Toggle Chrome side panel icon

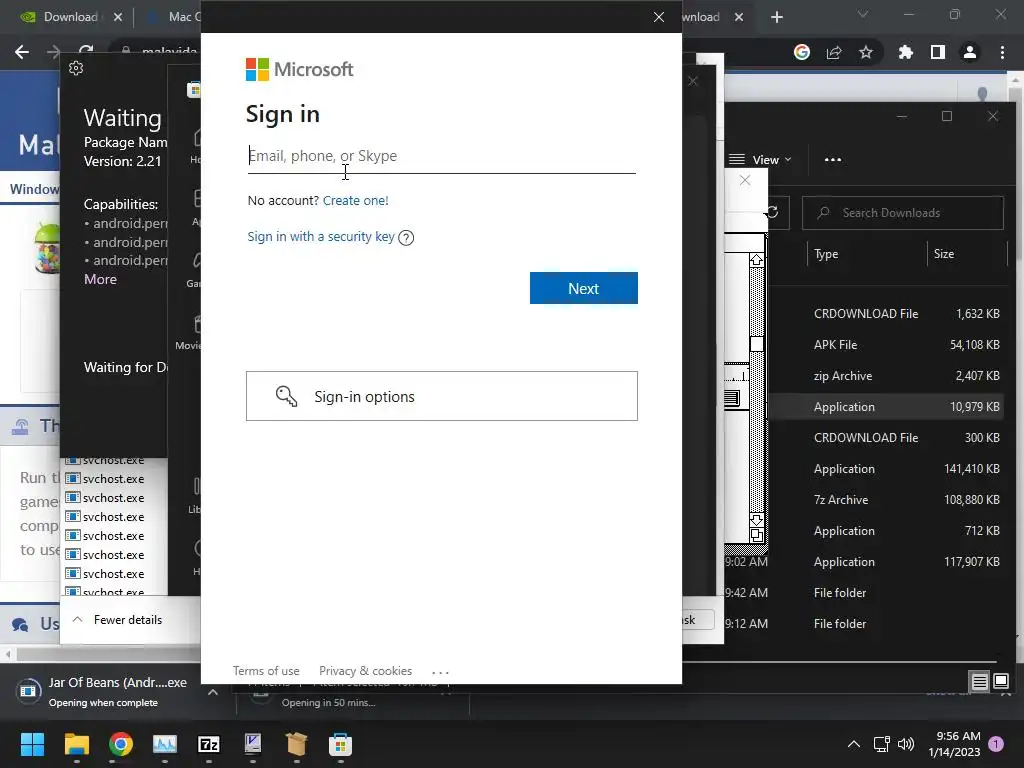click(938, 52)
